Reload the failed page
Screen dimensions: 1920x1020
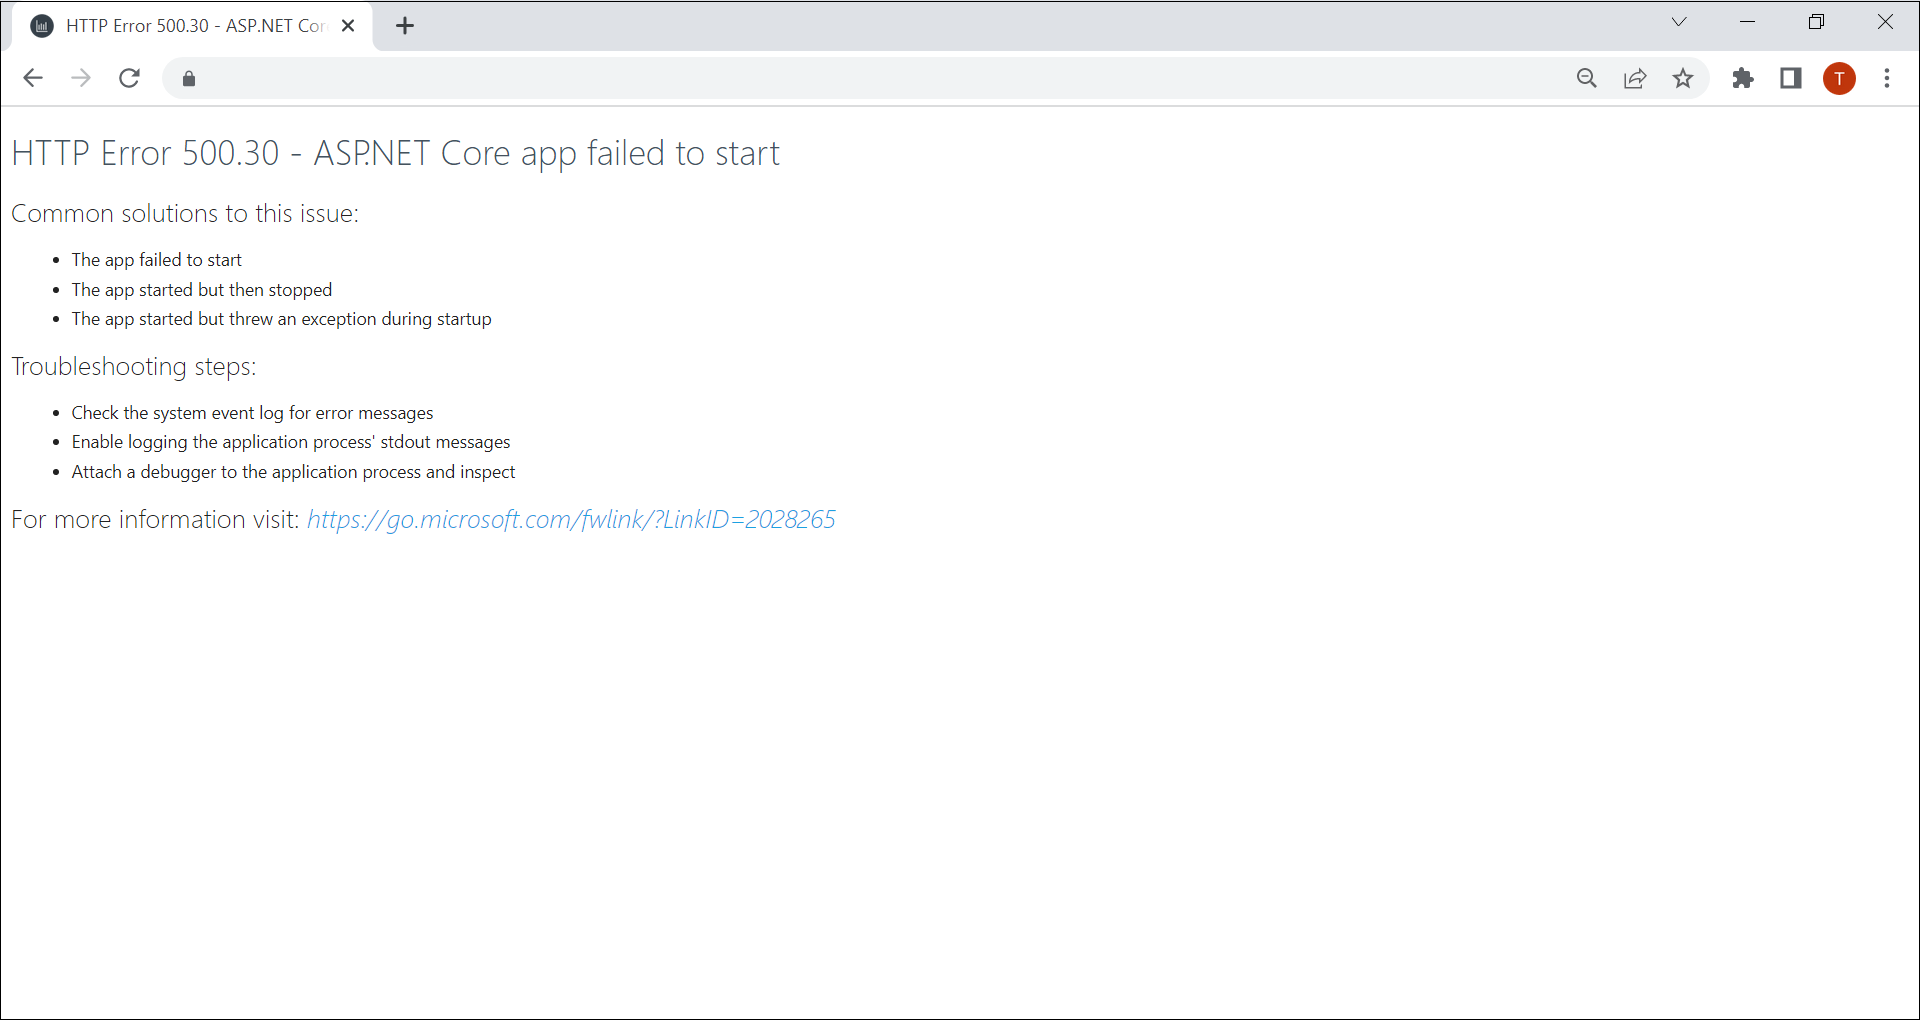click(129, 78)
